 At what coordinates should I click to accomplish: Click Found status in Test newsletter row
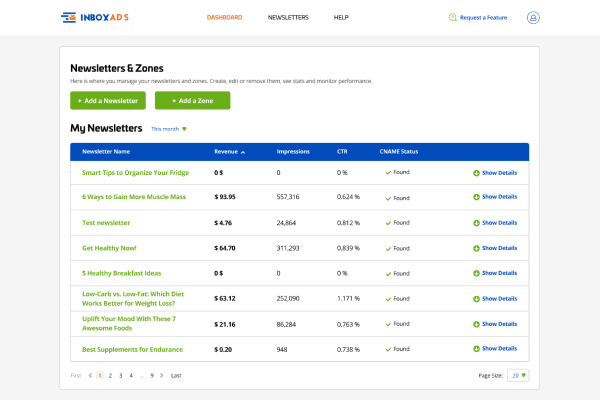coord(398,223)
